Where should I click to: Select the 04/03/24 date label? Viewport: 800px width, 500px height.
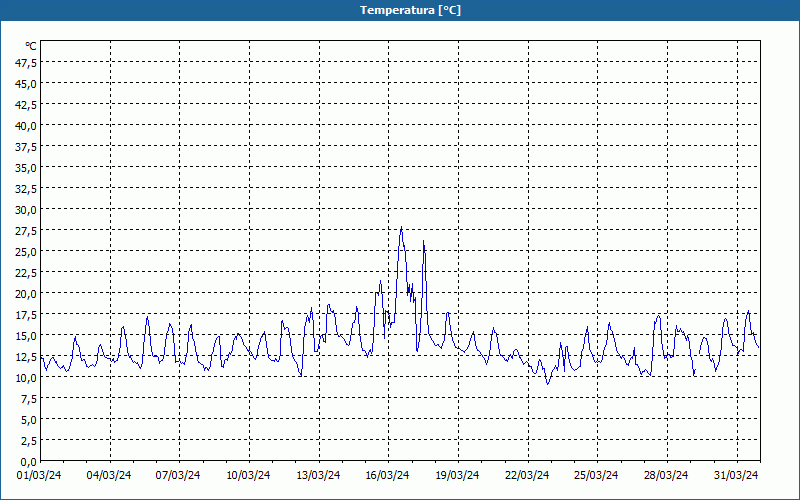click(x=109, y=476)
